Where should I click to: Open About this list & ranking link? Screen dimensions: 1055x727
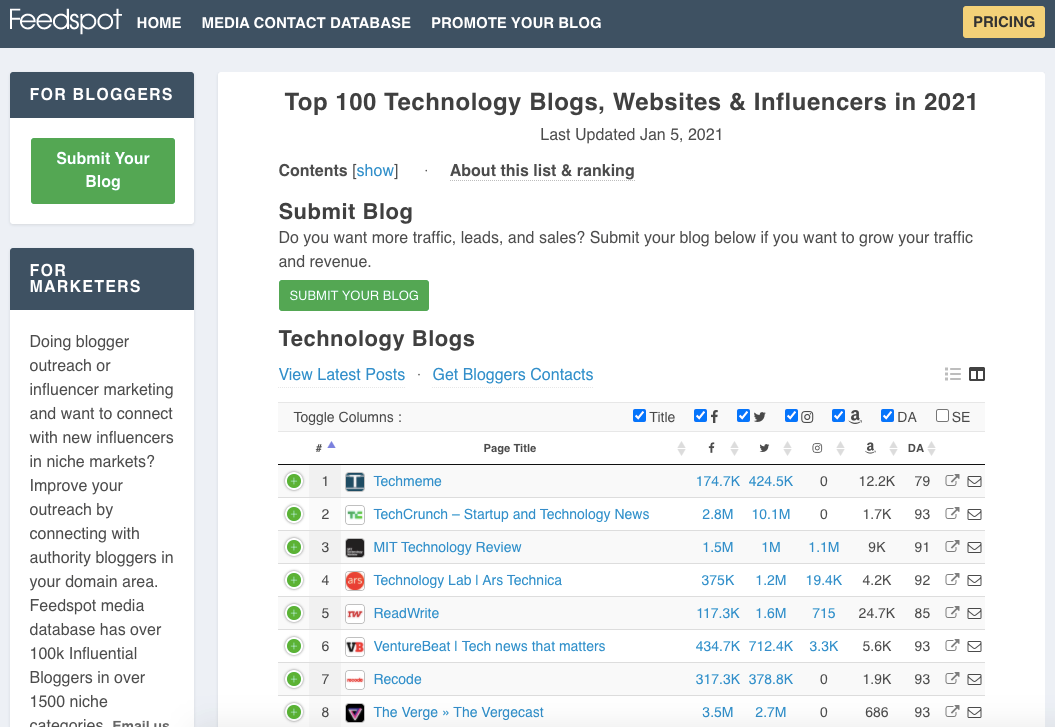coord(542,171)
